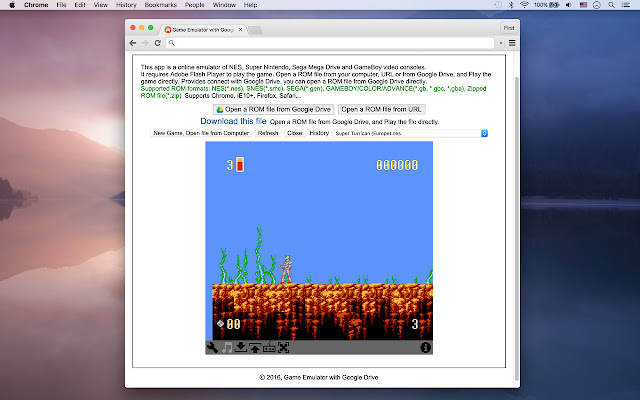
Task: Click Open a ROM file from Google Drive
Action: (273, 109)
